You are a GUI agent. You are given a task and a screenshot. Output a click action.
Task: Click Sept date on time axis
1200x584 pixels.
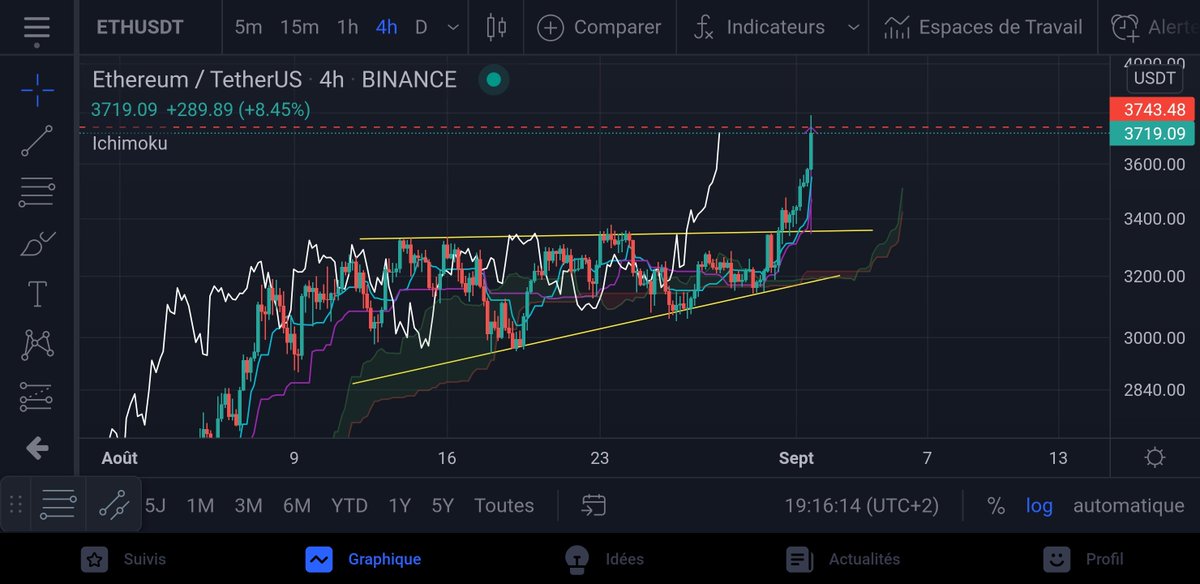pyautogui.click(x=795, y=458)
